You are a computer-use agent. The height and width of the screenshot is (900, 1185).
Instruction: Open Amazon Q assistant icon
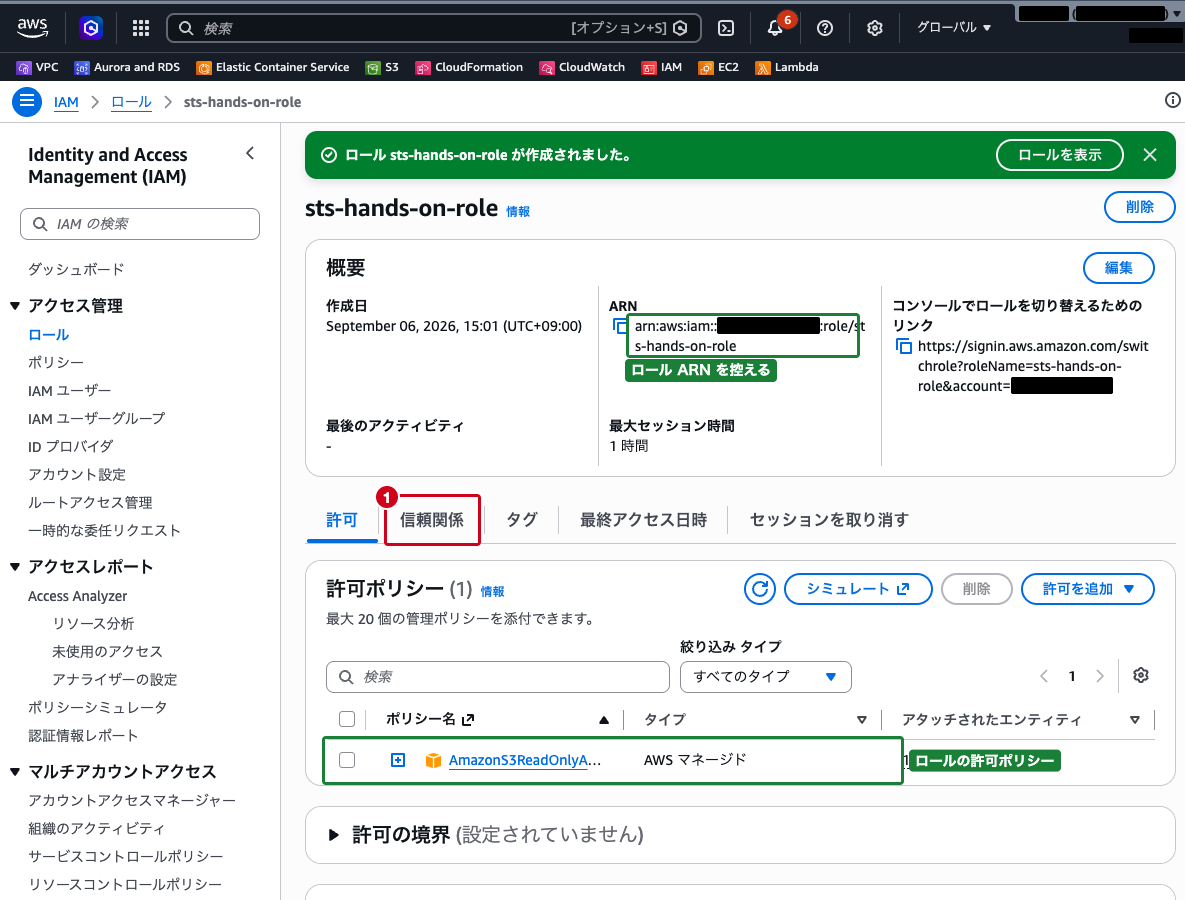click(x=91, y=28)
